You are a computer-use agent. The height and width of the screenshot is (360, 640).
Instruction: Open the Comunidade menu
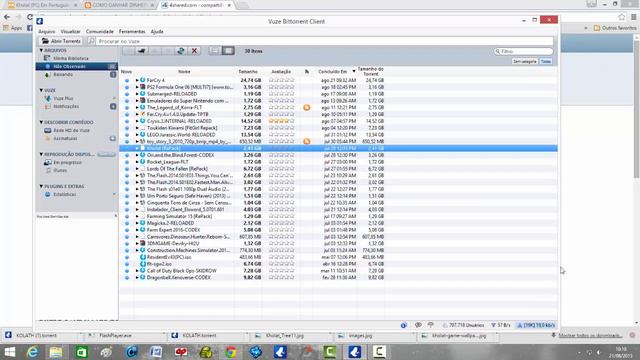(100, 31)
